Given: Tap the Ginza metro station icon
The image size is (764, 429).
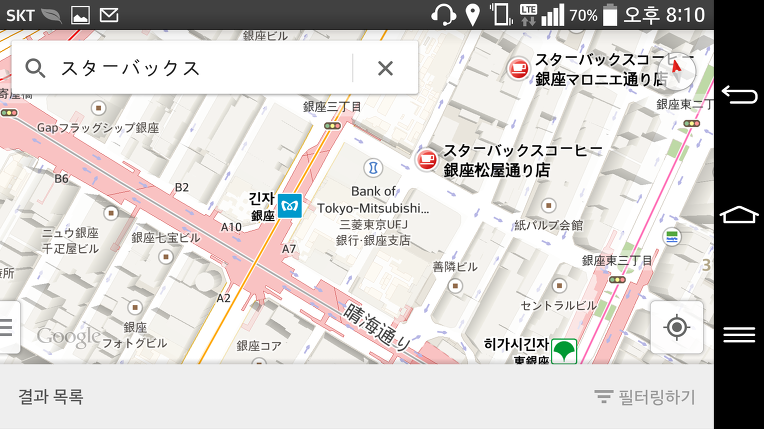Looking at the screenshot, I should pos(290,206).
